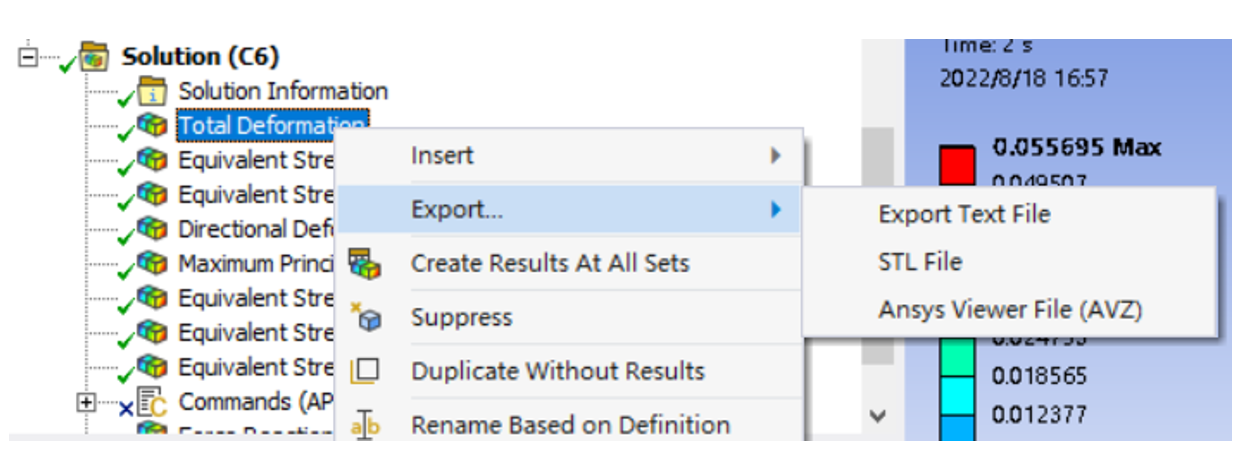Expand the Commands tree node
The width and height of the screenshot is (1243, 454).
87,402
